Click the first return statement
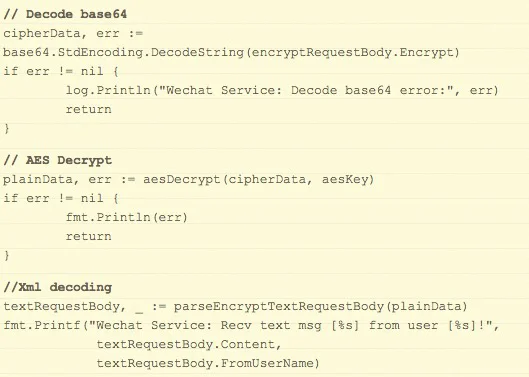Image resolution: width=529 pixels, height=377 pixels. (88, 109)
